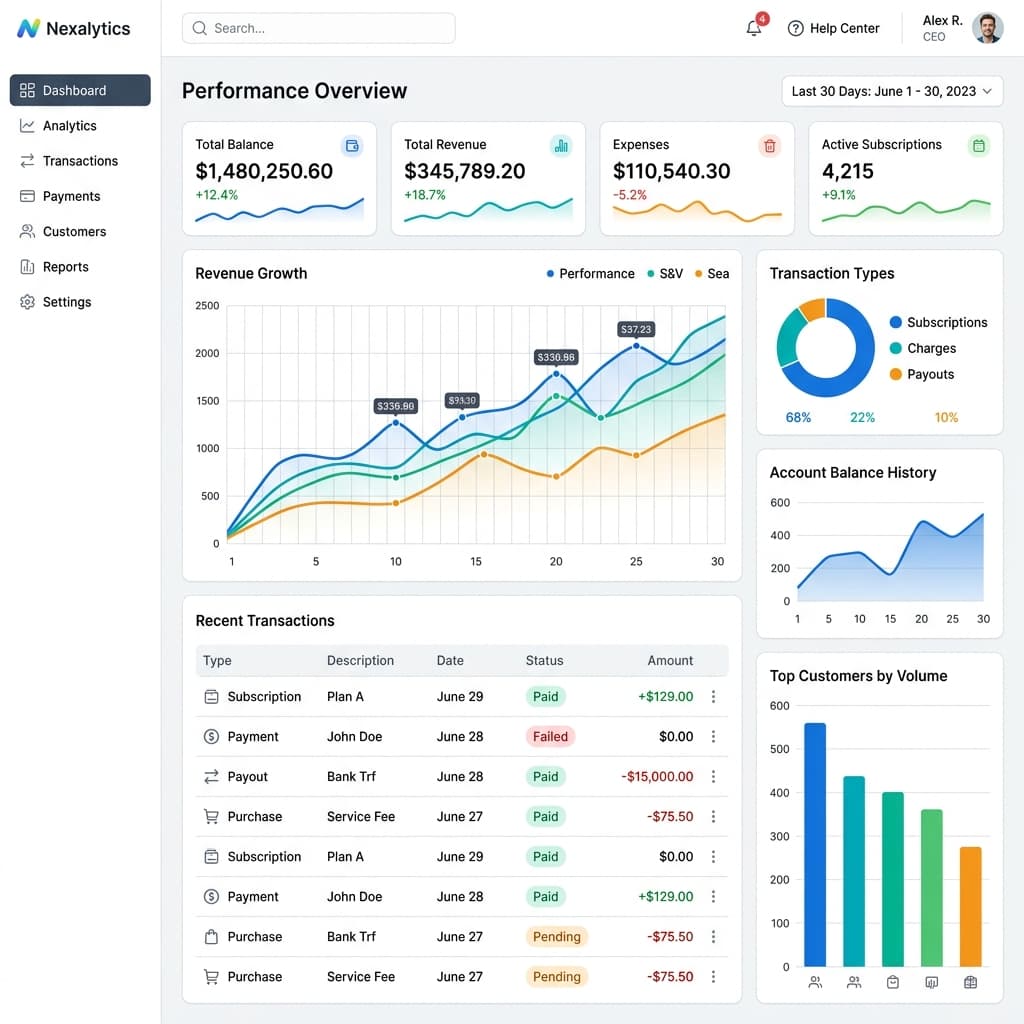Click the Expenses trash icon
The image size is (1024, 1024).
(770, 145)
